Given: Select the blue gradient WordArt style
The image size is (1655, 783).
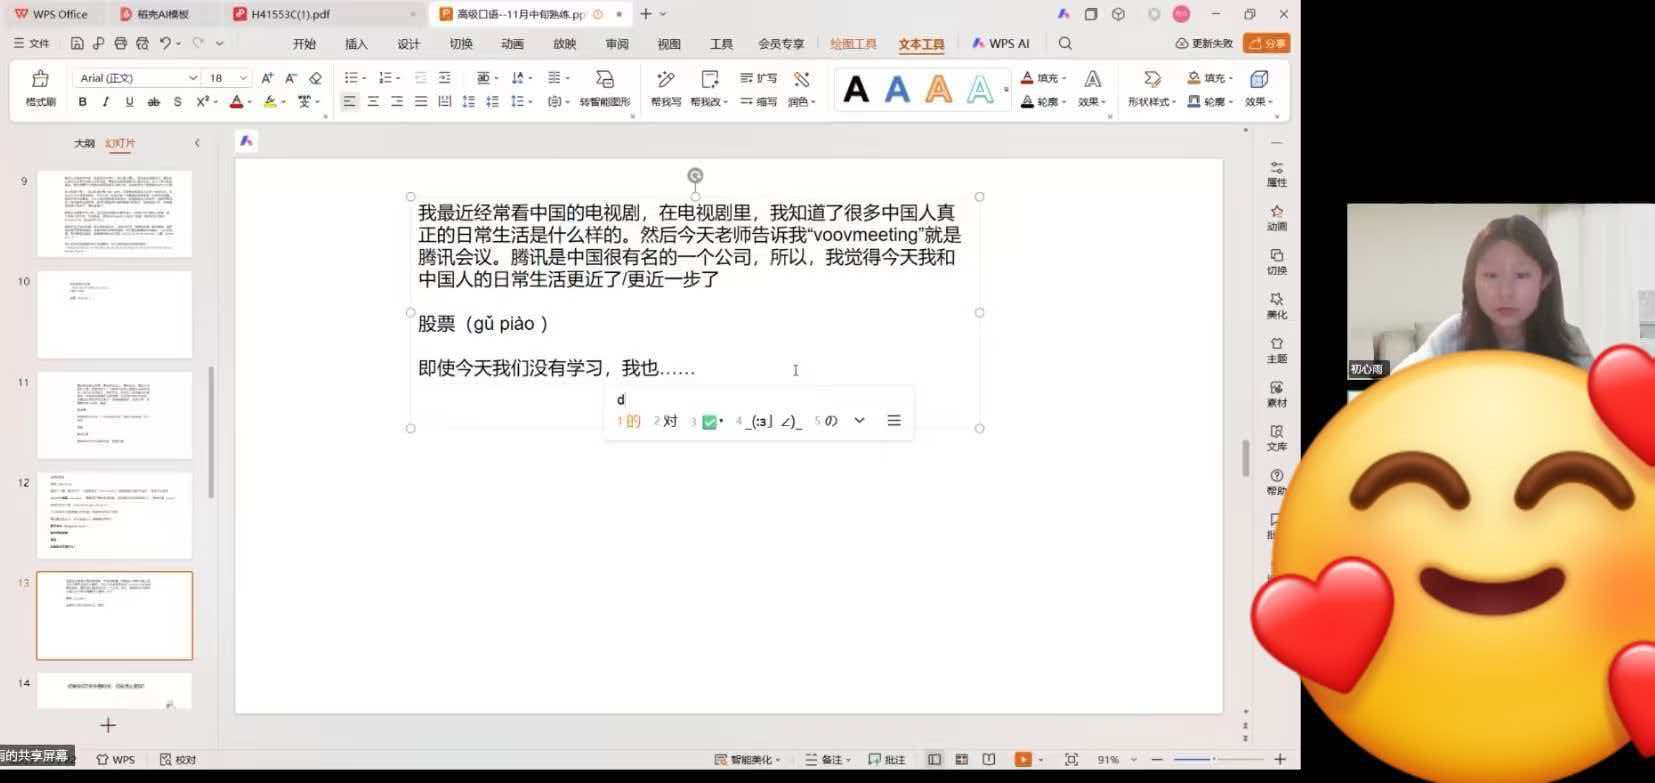Looking at the screenshot, I should [897, 90].
